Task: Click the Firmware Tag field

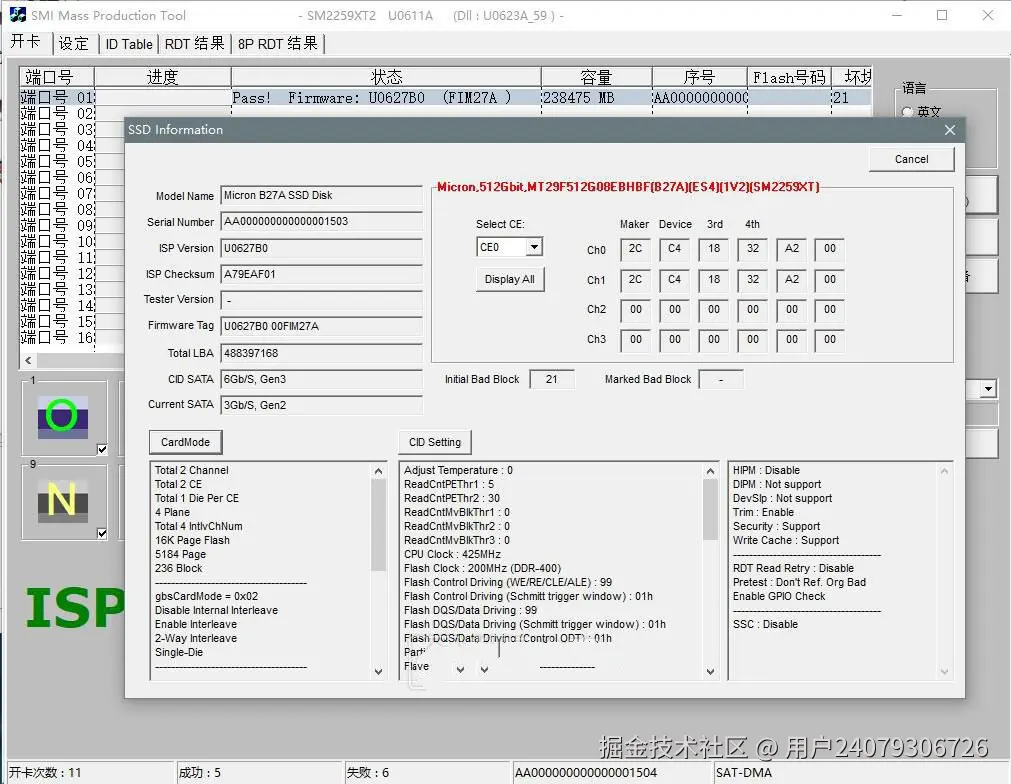Action: 321,326
